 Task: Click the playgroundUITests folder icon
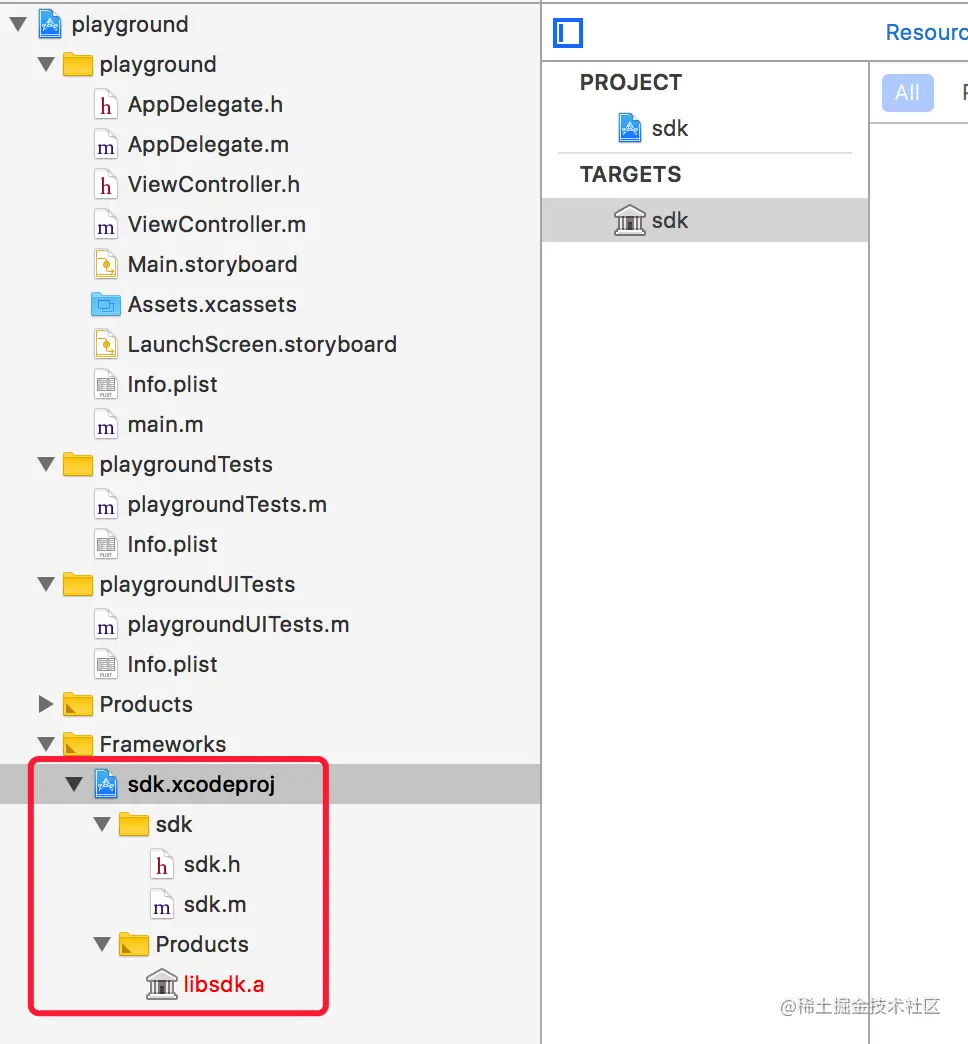77,585
